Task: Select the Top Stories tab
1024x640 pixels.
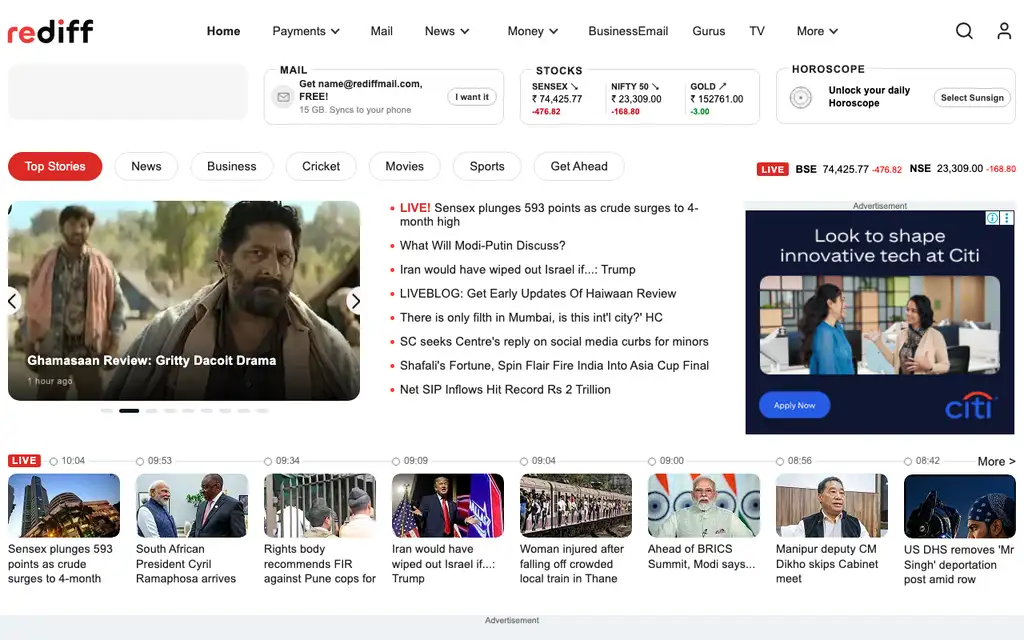Action: tap(55, 167)
